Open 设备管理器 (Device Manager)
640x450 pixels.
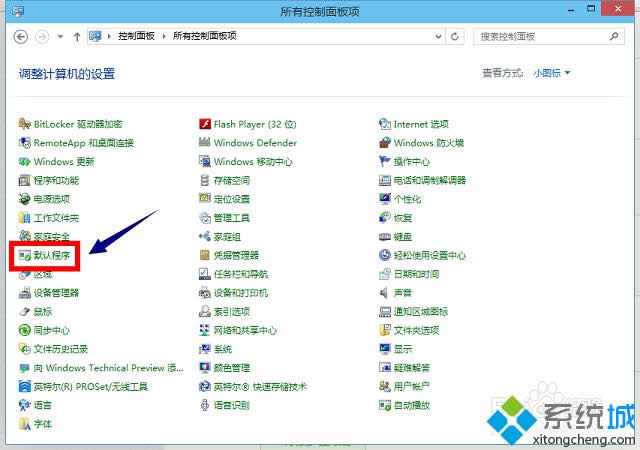[x=56, y=293]
